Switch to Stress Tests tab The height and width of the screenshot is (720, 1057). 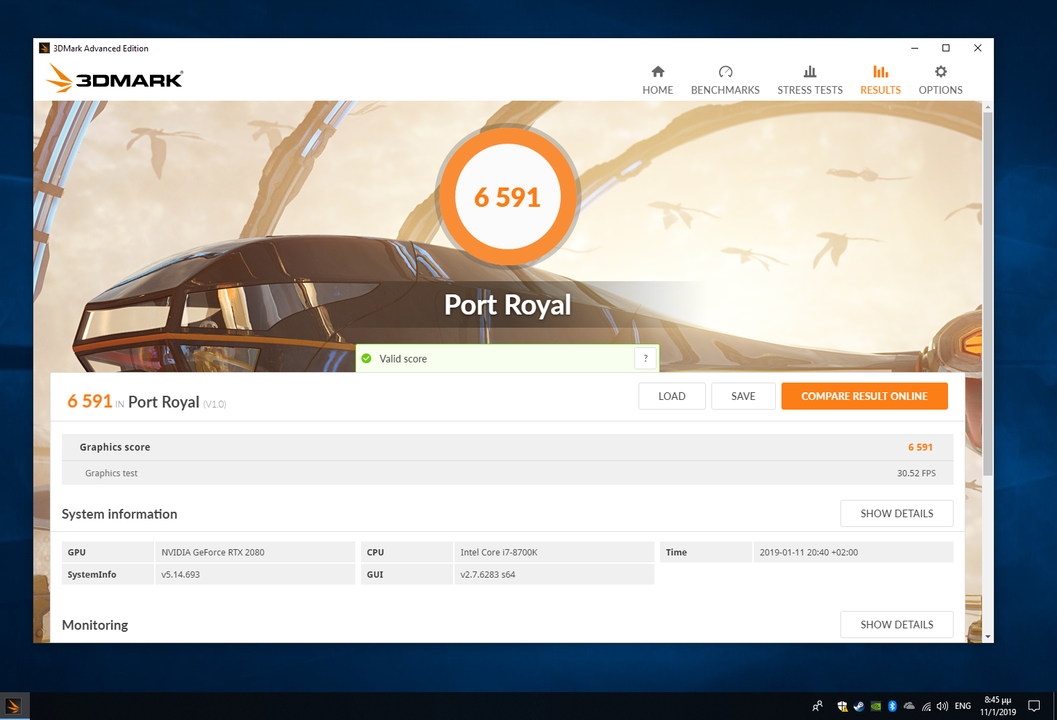point(810,80)
